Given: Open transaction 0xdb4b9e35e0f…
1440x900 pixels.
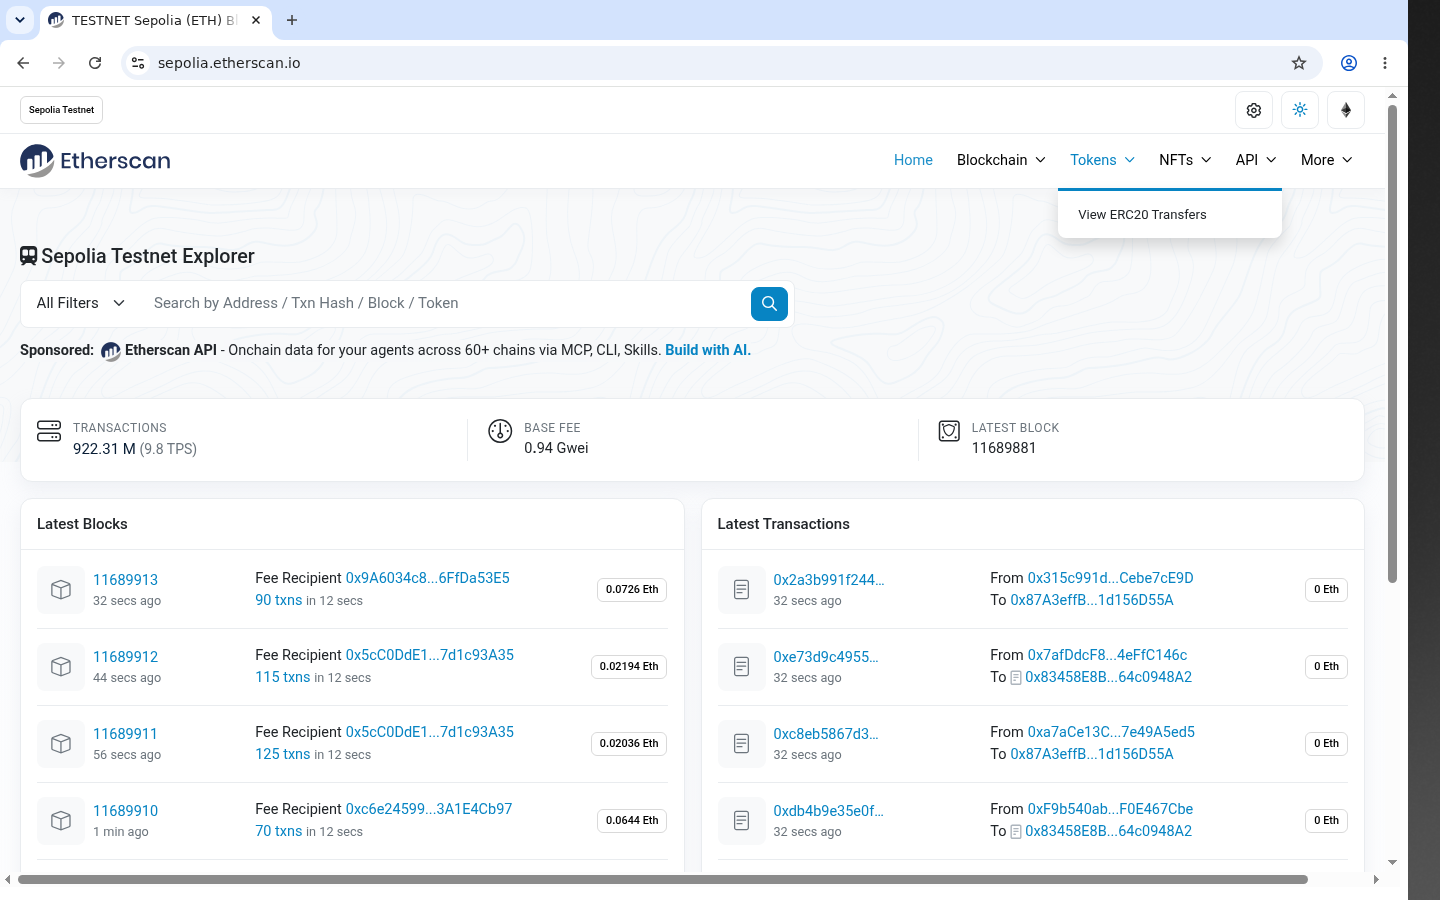Looking at the screenshot, I should click(828, 811).
